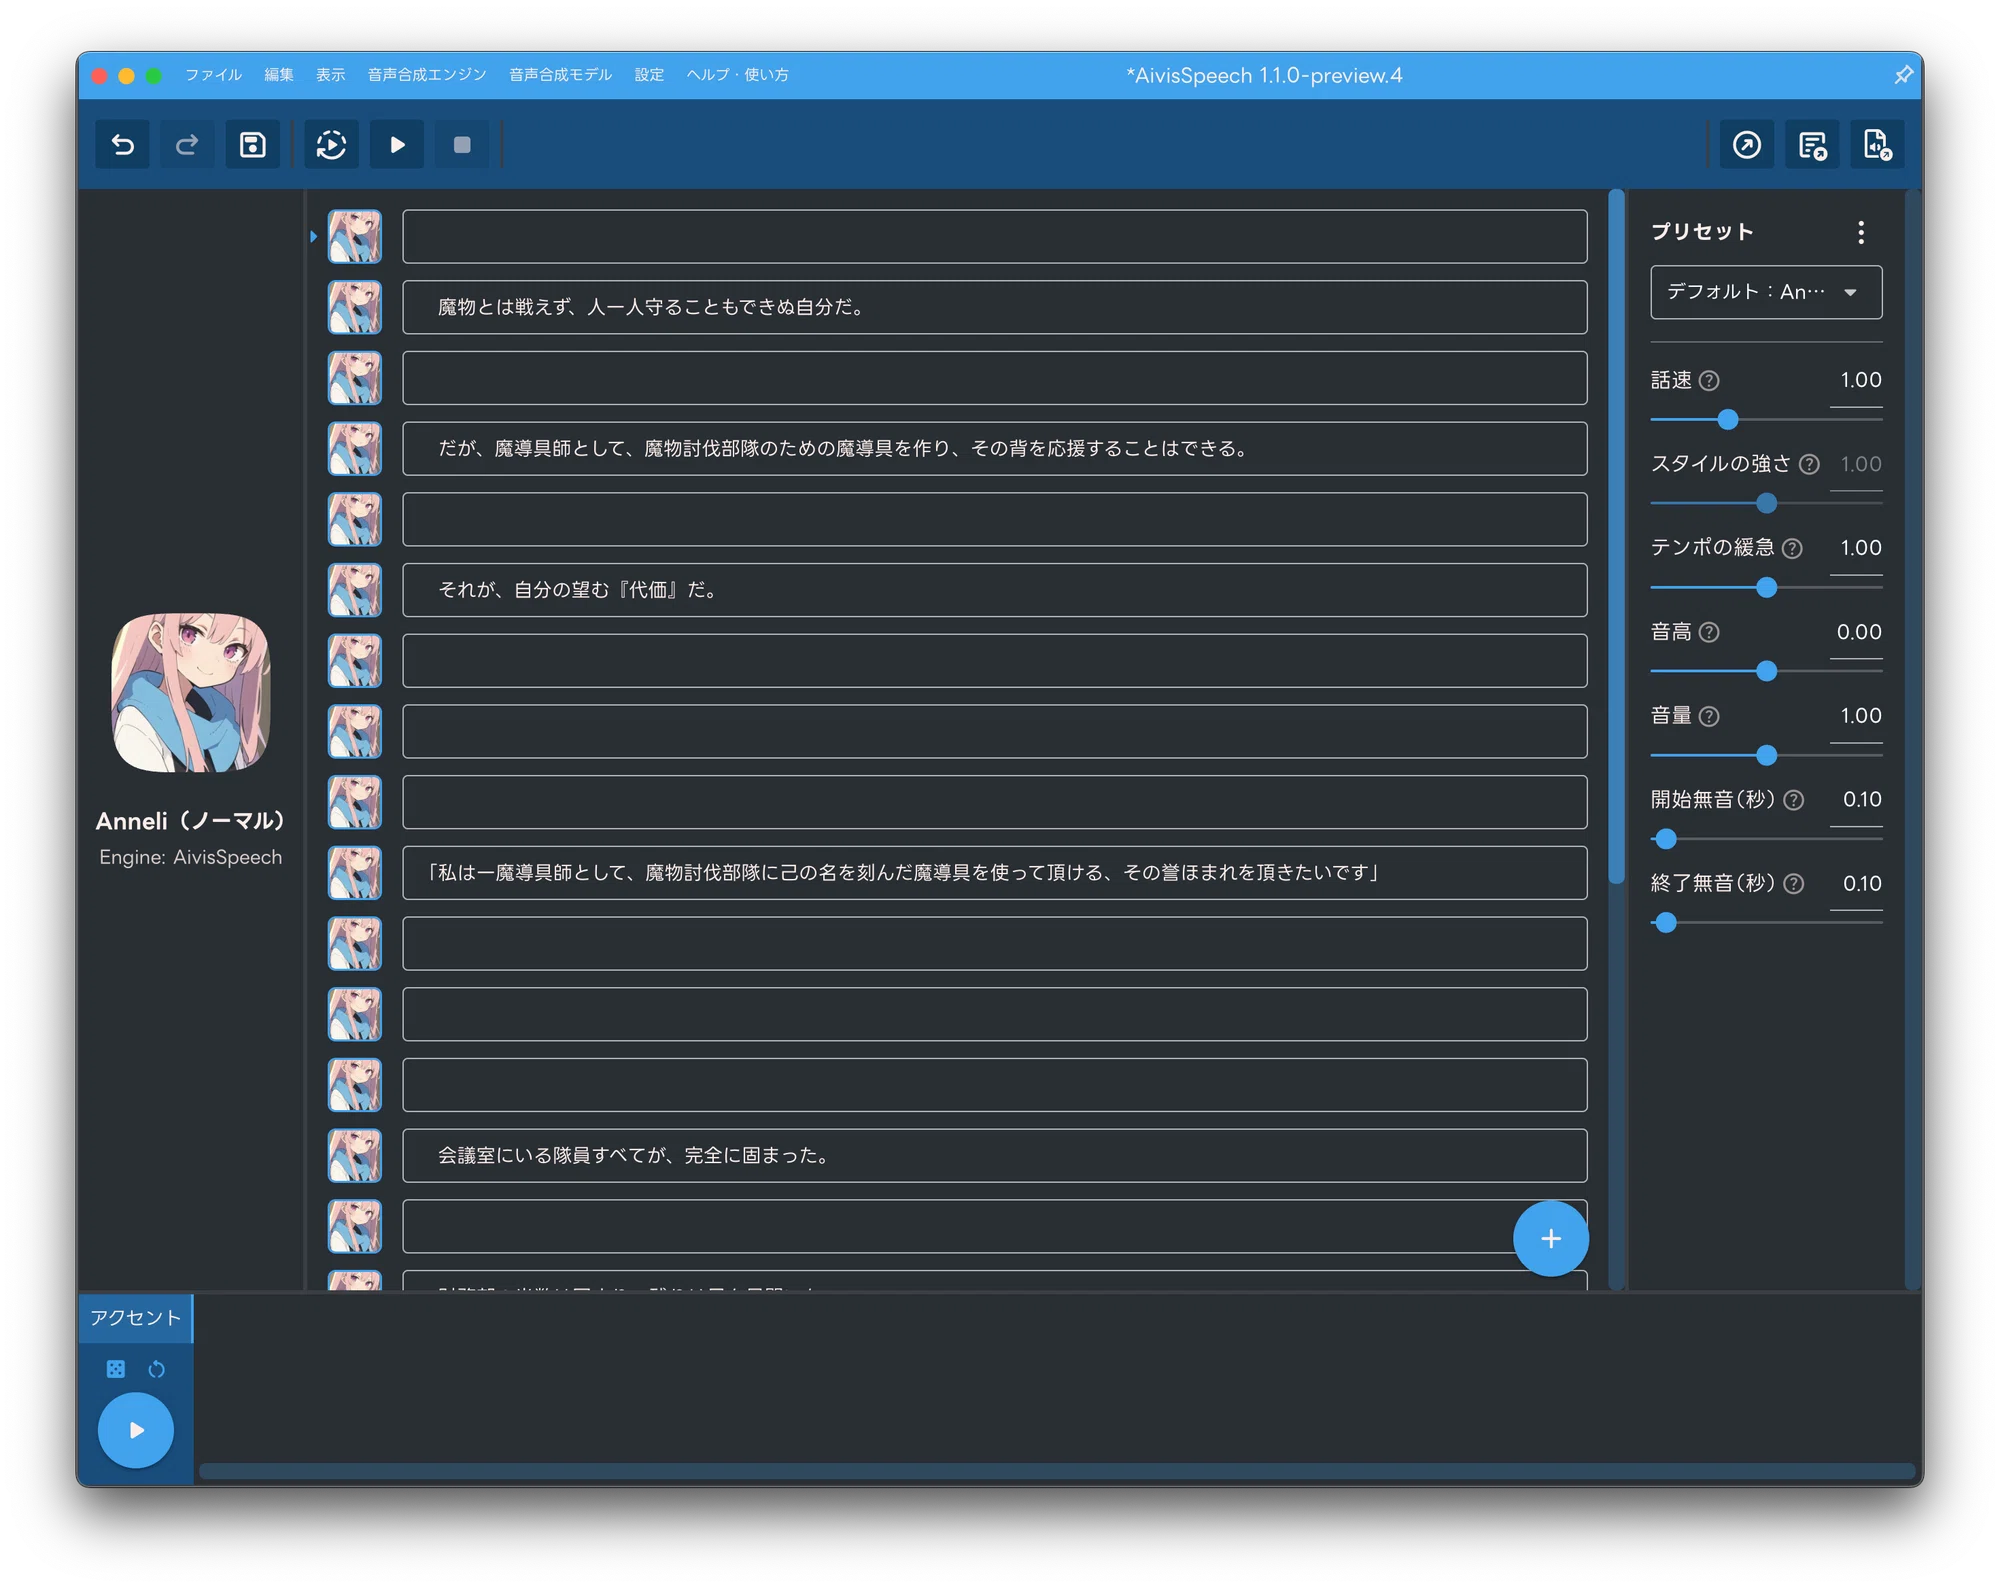Click the 音量 slider handle
This screenshot has height=1588, width=2000.
(x=1767, y=755)
